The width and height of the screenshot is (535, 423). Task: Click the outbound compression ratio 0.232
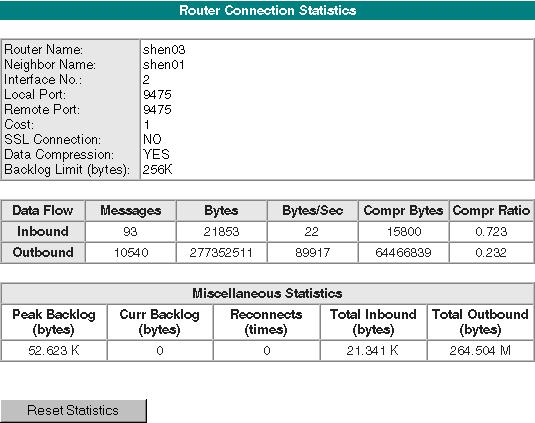(491, 253)
